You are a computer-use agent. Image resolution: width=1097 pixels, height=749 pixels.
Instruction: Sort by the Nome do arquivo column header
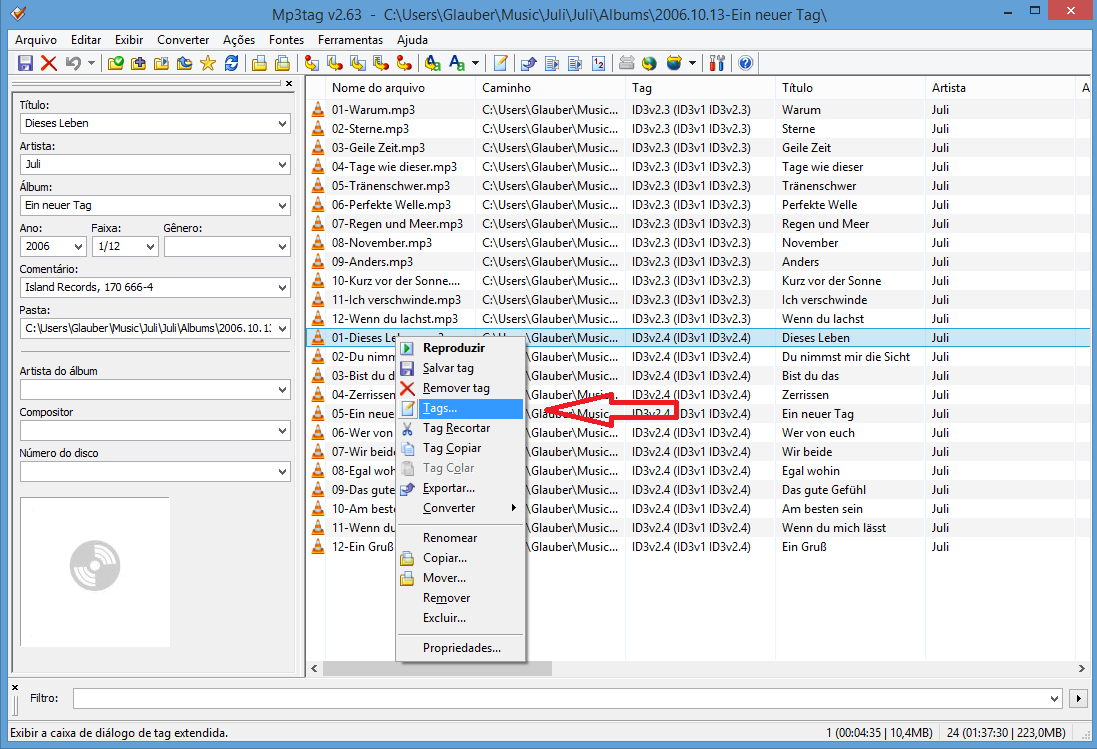tap(400, 87)
